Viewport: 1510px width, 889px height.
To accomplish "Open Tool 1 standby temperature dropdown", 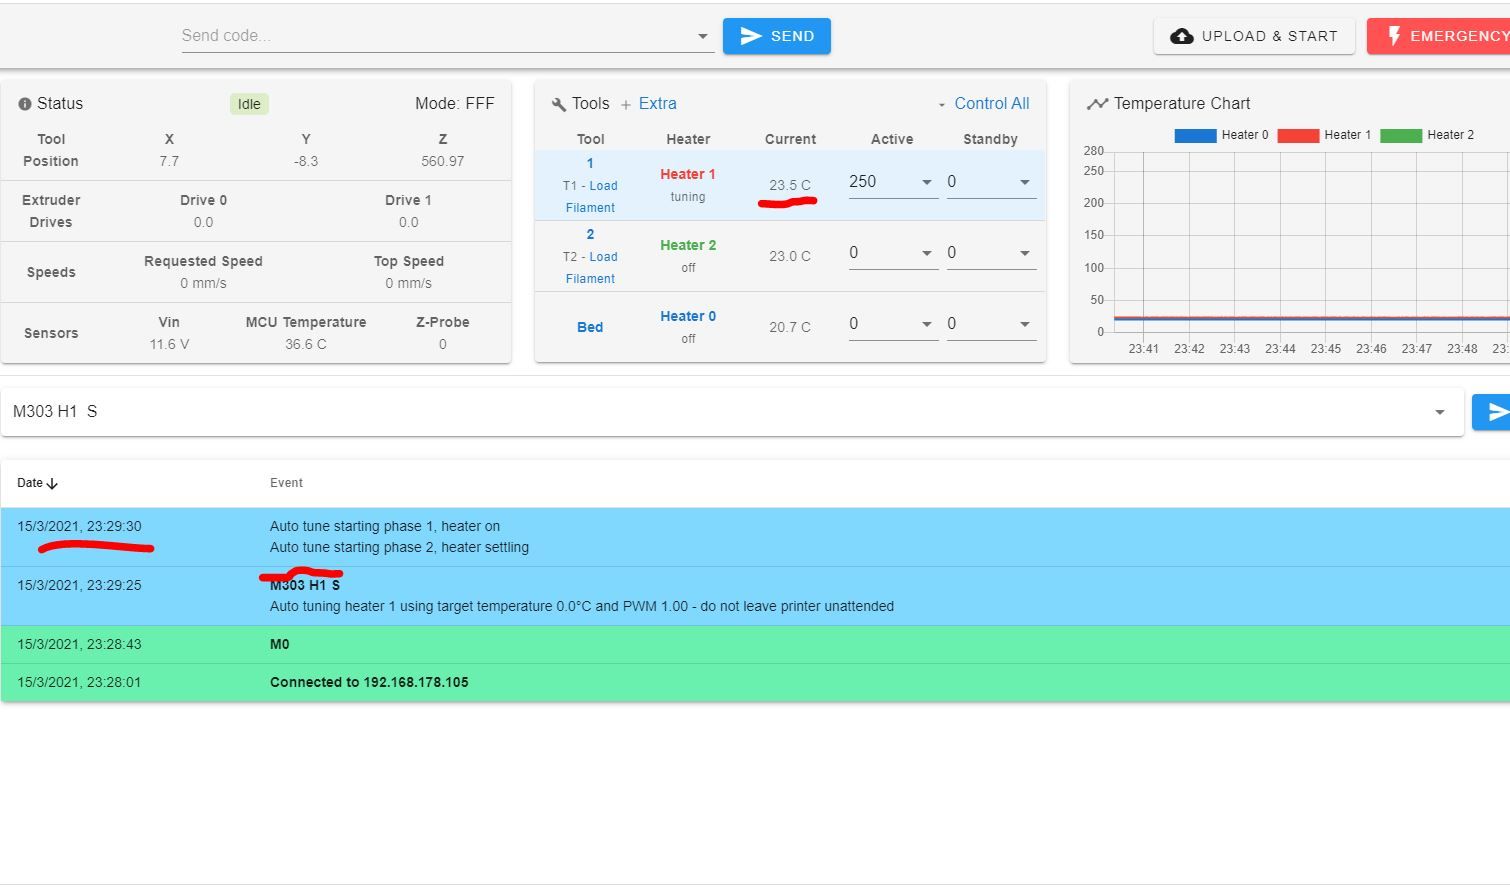I will (x=1024, y=182).
